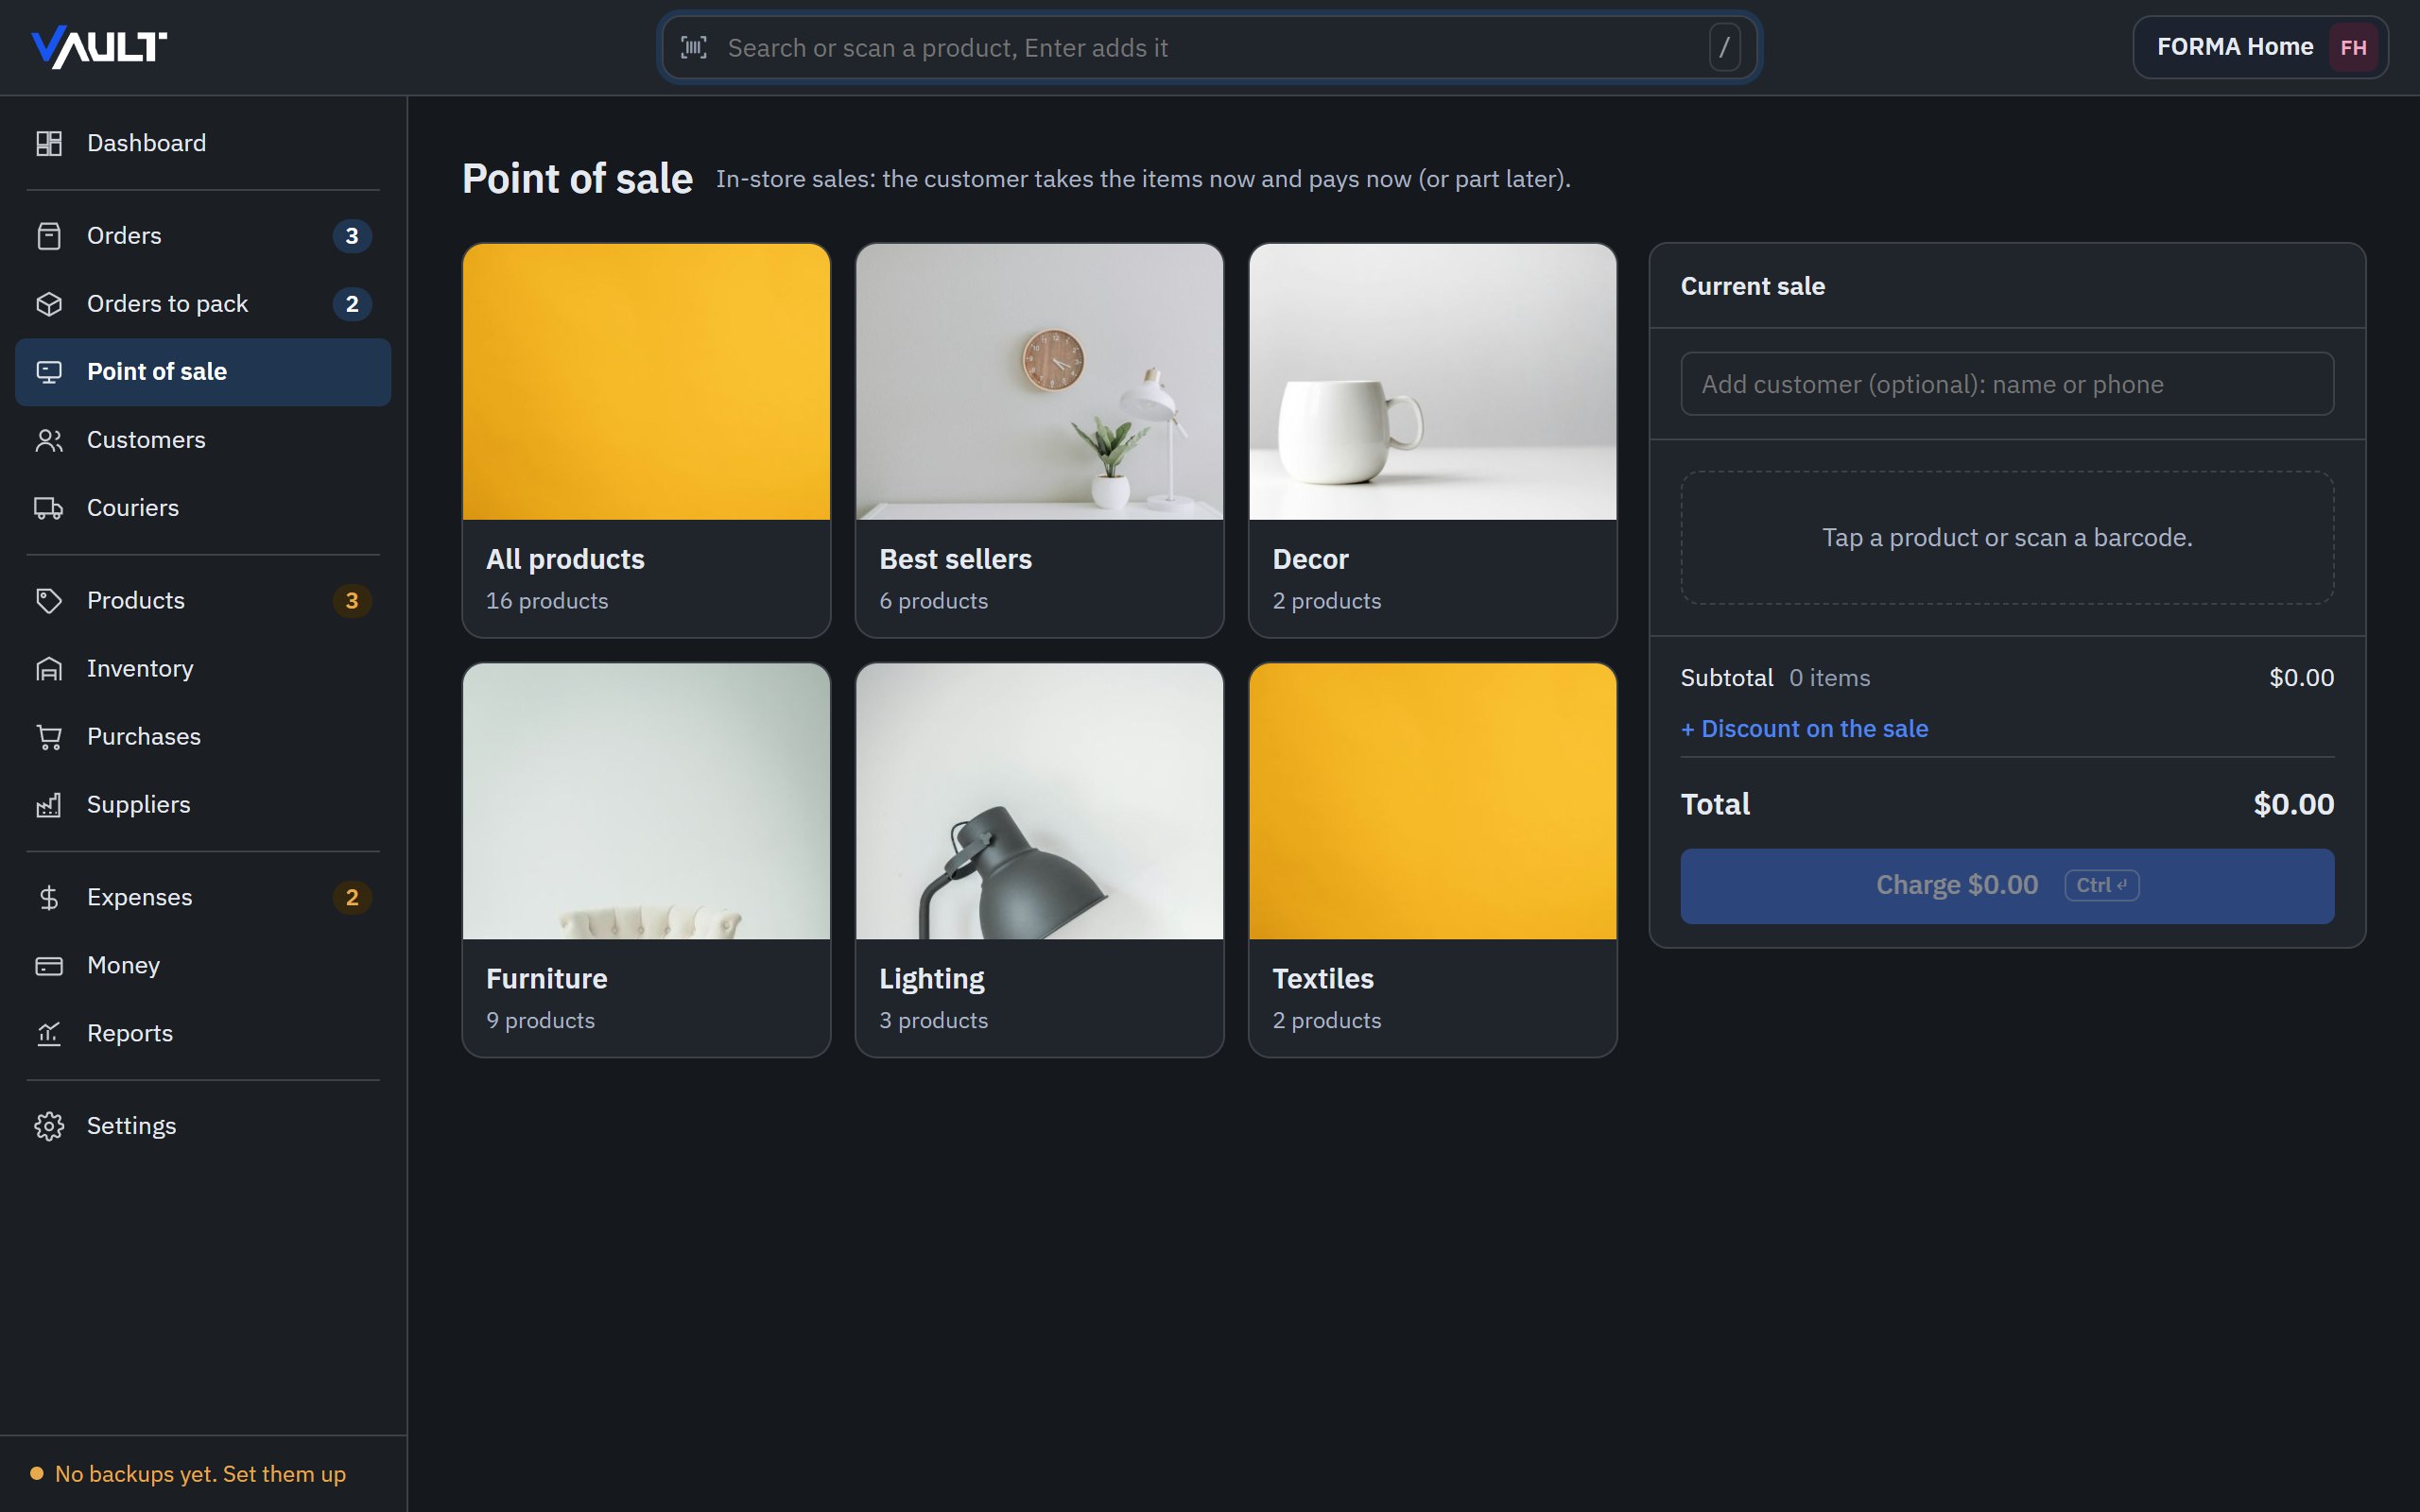Open Suppliers from the sidebar
Image resolution: width=2420 pixels, height=1512 pixels.
point(203,805)
